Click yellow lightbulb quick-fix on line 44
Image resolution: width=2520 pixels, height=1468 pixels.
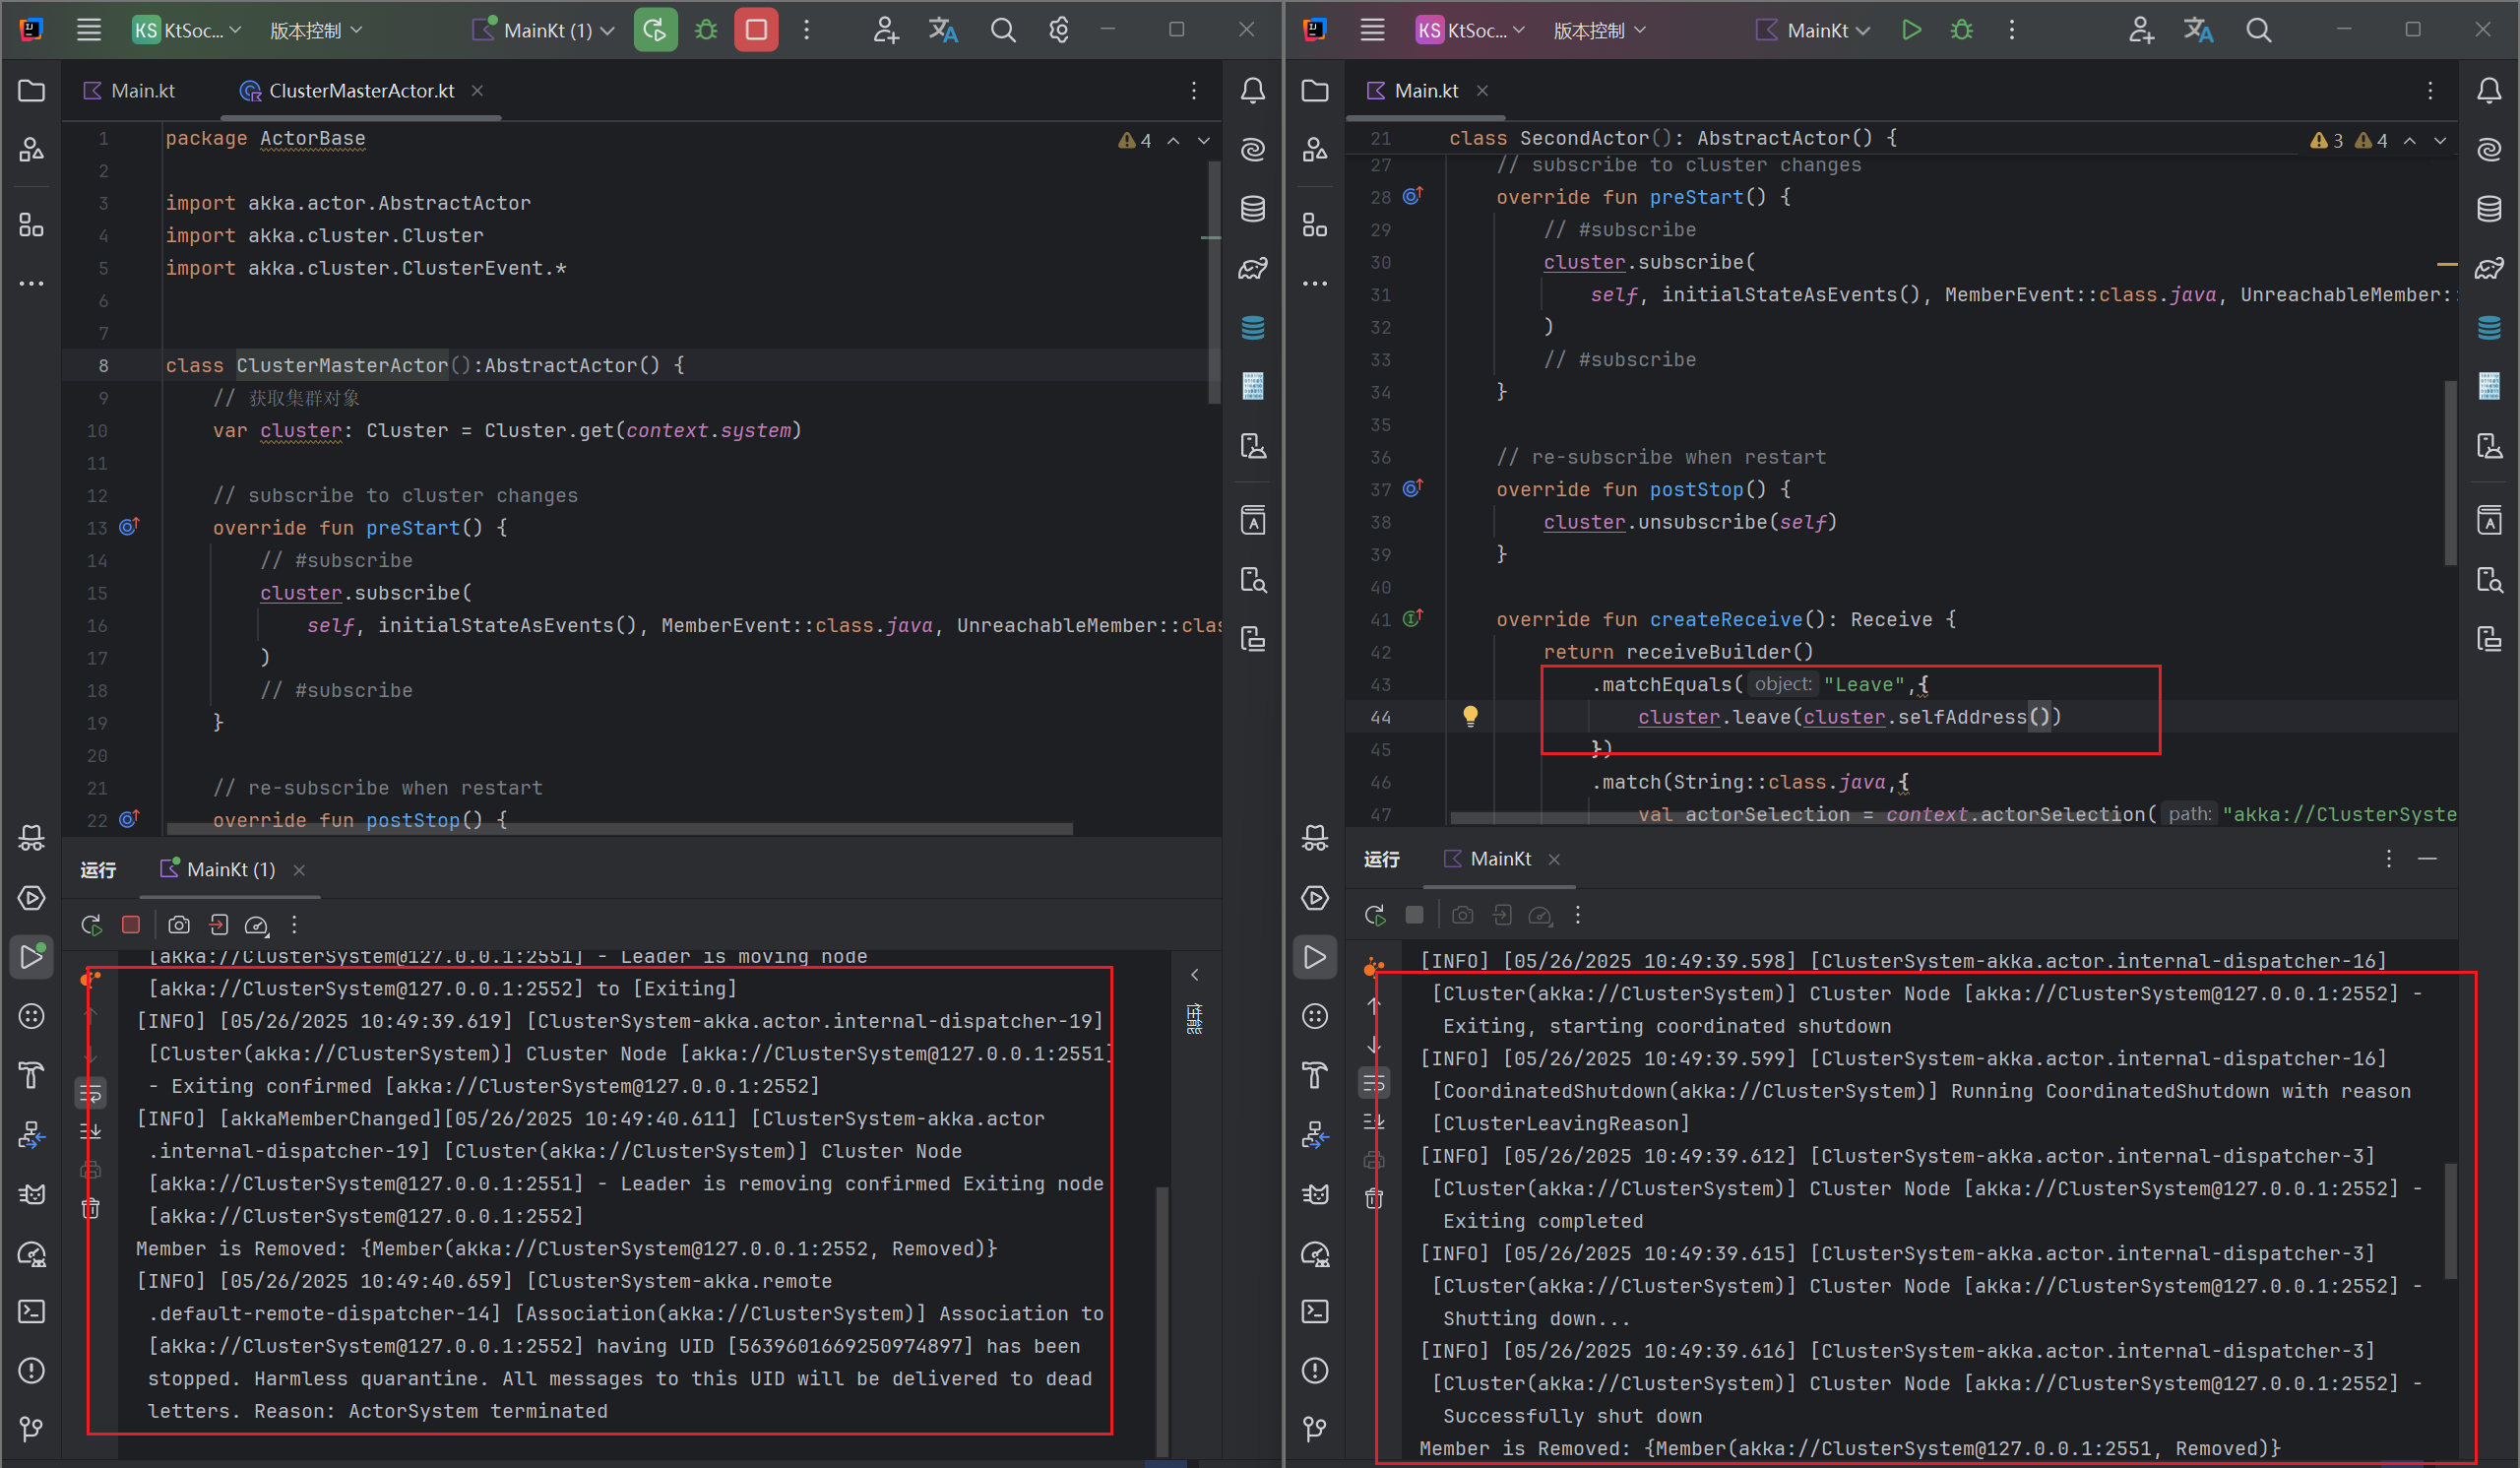point(1470,716)
